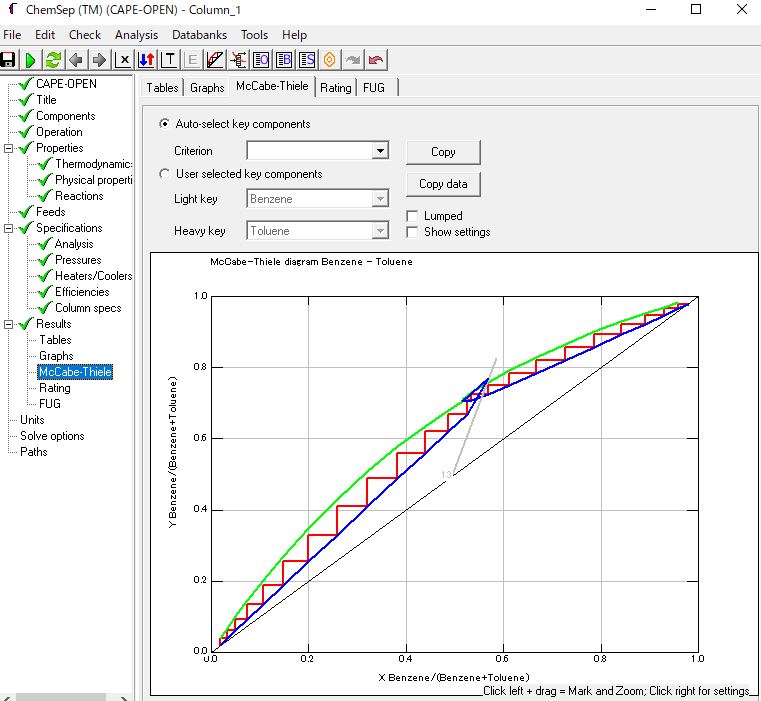This screenshot has width=761, height=701.
Task: Click the Copy button
Action: click(x=443, y=152)
